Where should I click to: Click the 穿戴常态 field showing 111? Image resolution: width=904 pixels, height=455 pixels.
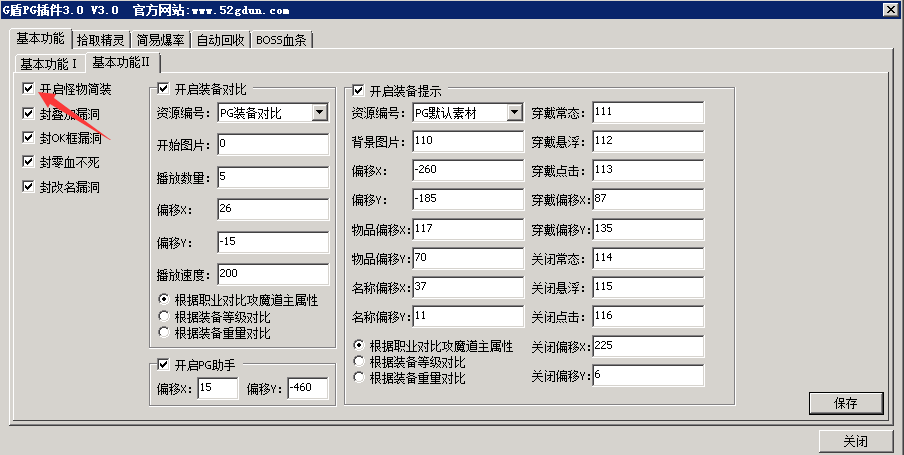tap(648, 112)
